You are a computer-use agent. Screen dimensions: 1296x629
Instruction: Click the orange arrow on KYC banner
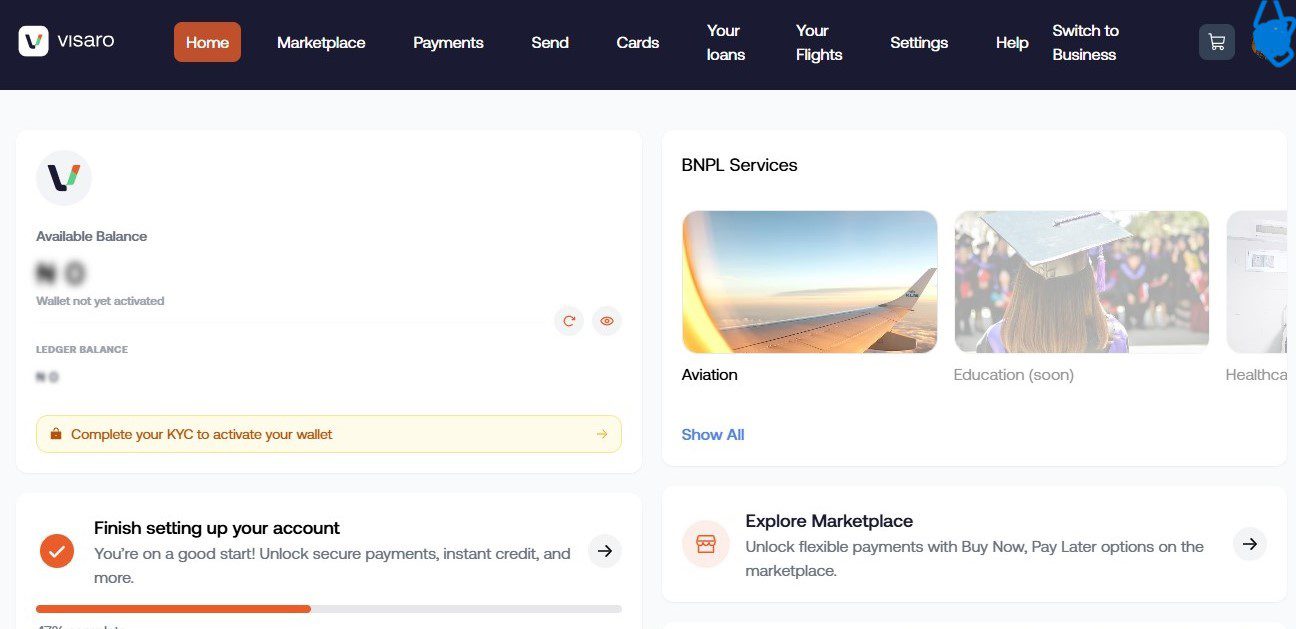[x=602, y=434]
